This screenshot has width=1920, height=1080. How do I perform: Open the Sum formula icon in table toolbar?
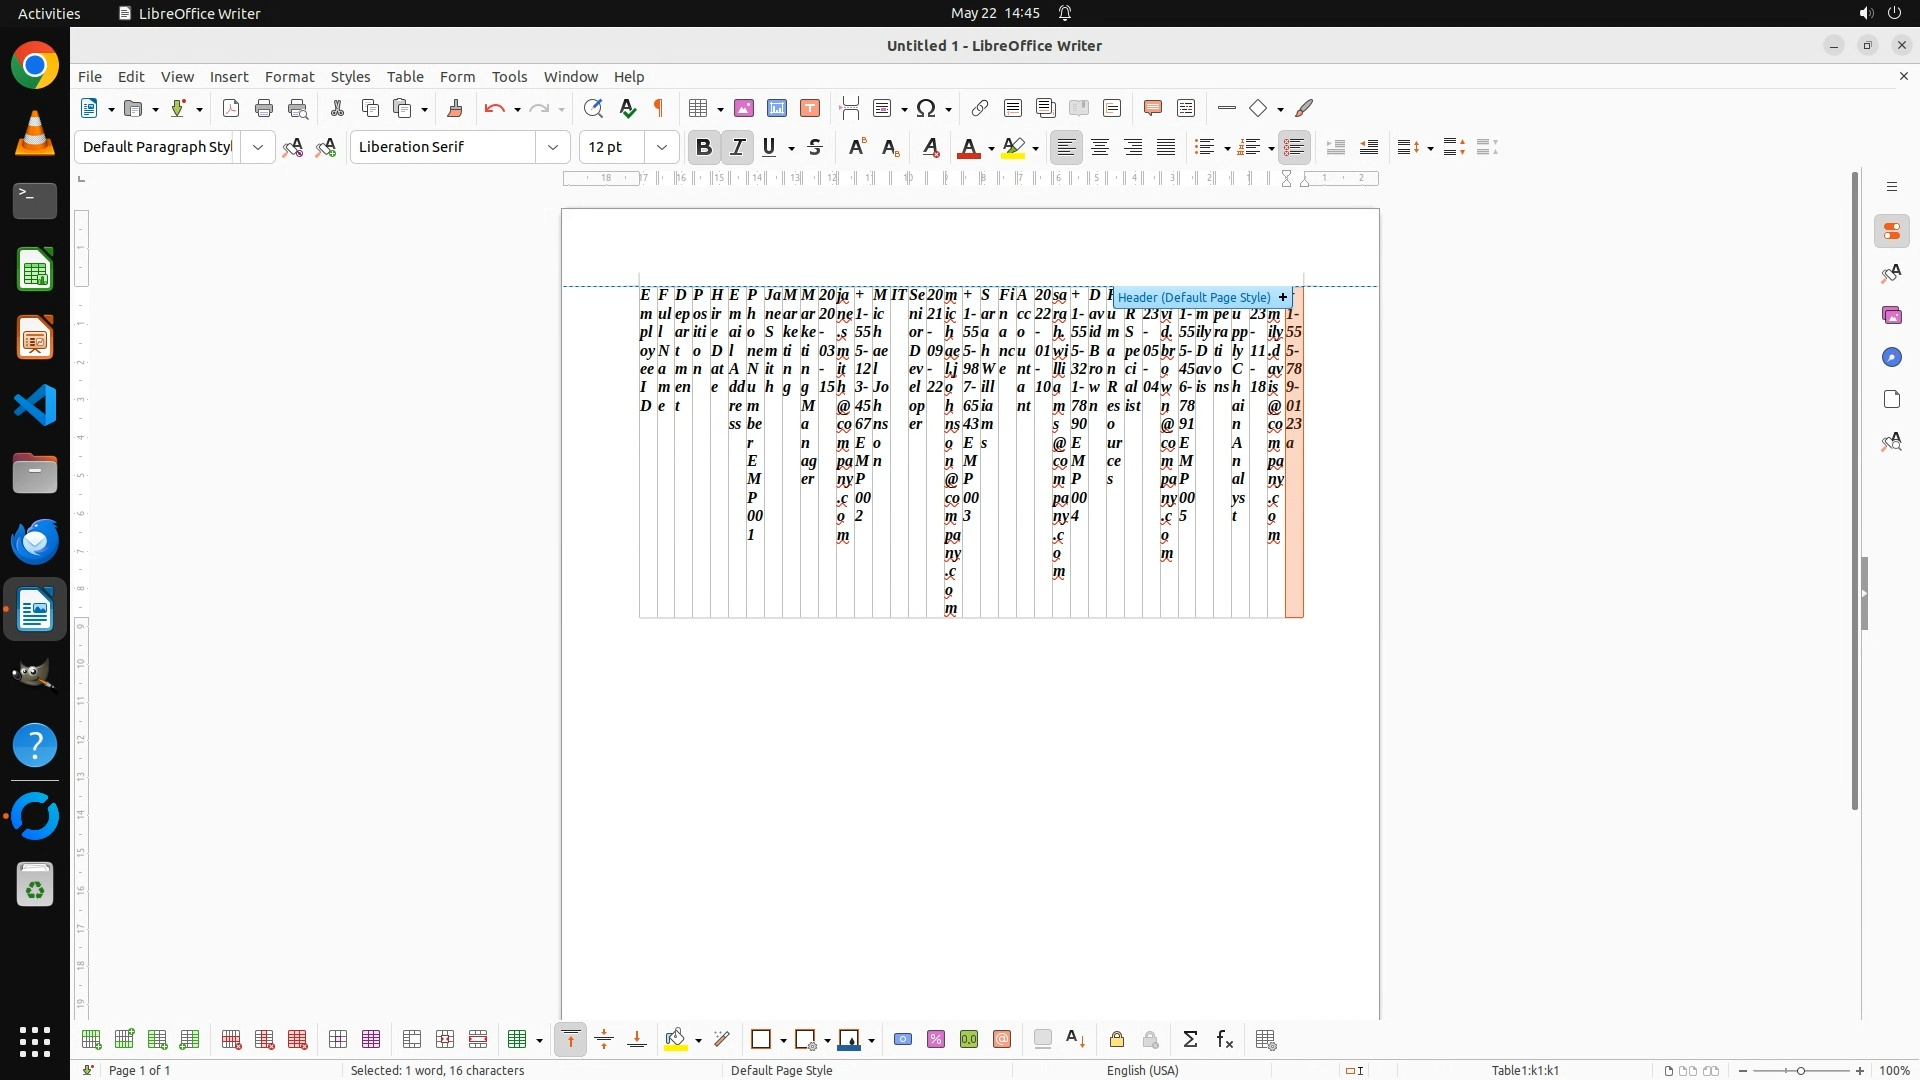click(1190, 1040)
